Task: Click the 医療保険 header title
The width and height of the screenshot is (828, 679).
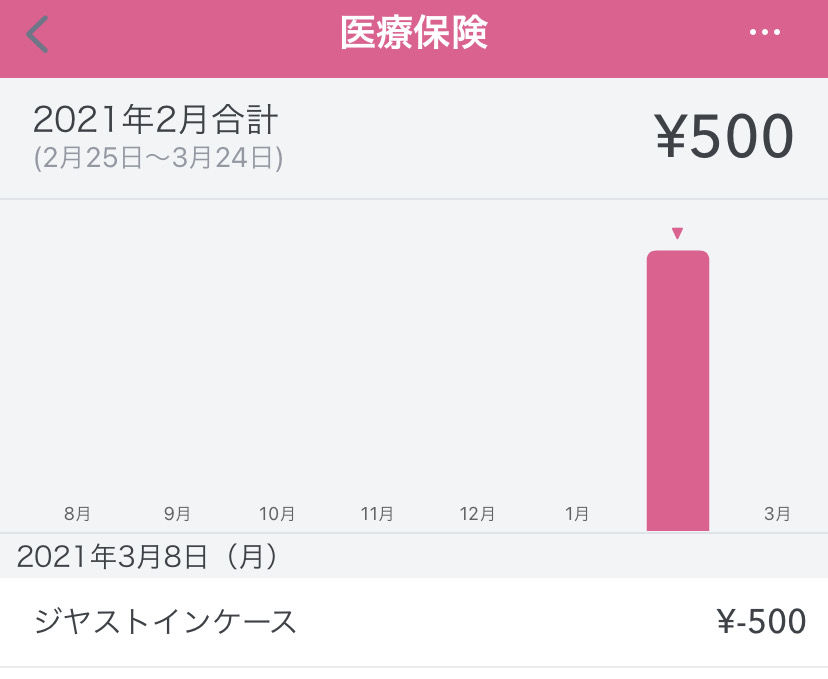Action: pos(414,34)
